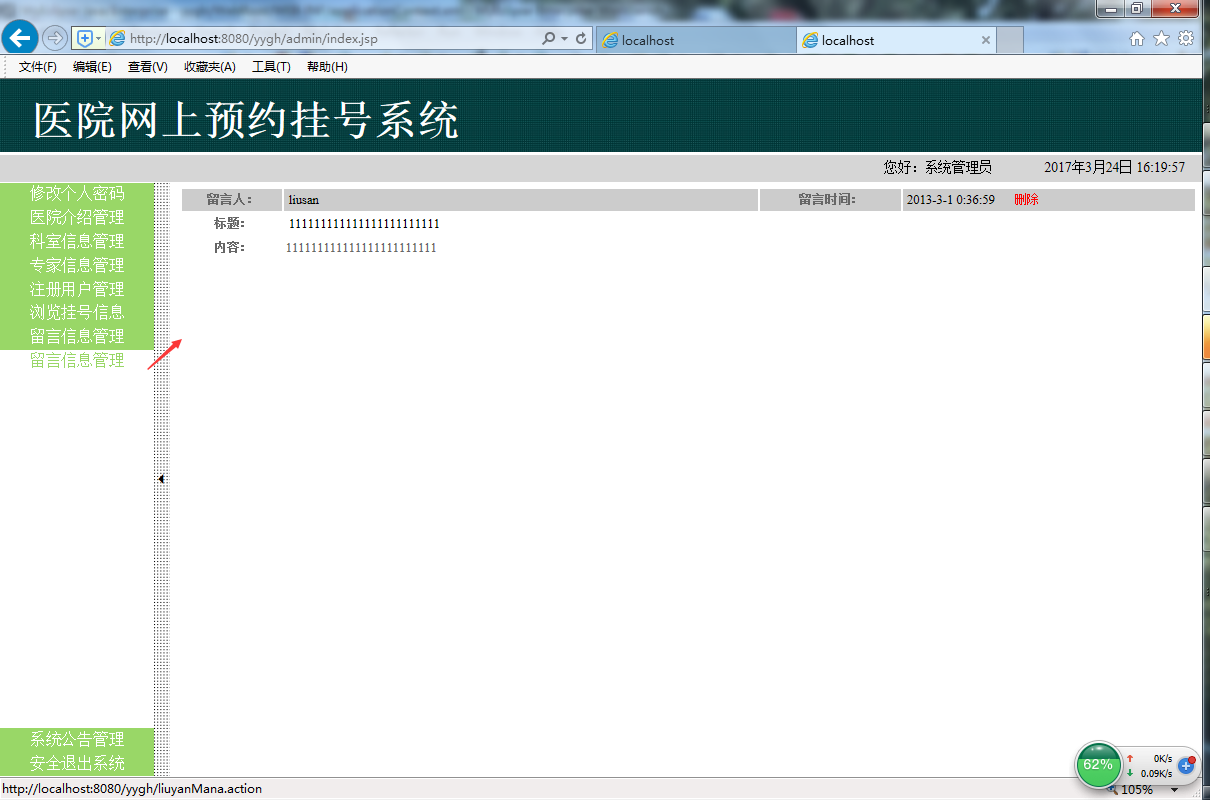Screen dimensions: 1210x800
Task: Open 浏览挂号信息 in sidebar
Action: 77,312
